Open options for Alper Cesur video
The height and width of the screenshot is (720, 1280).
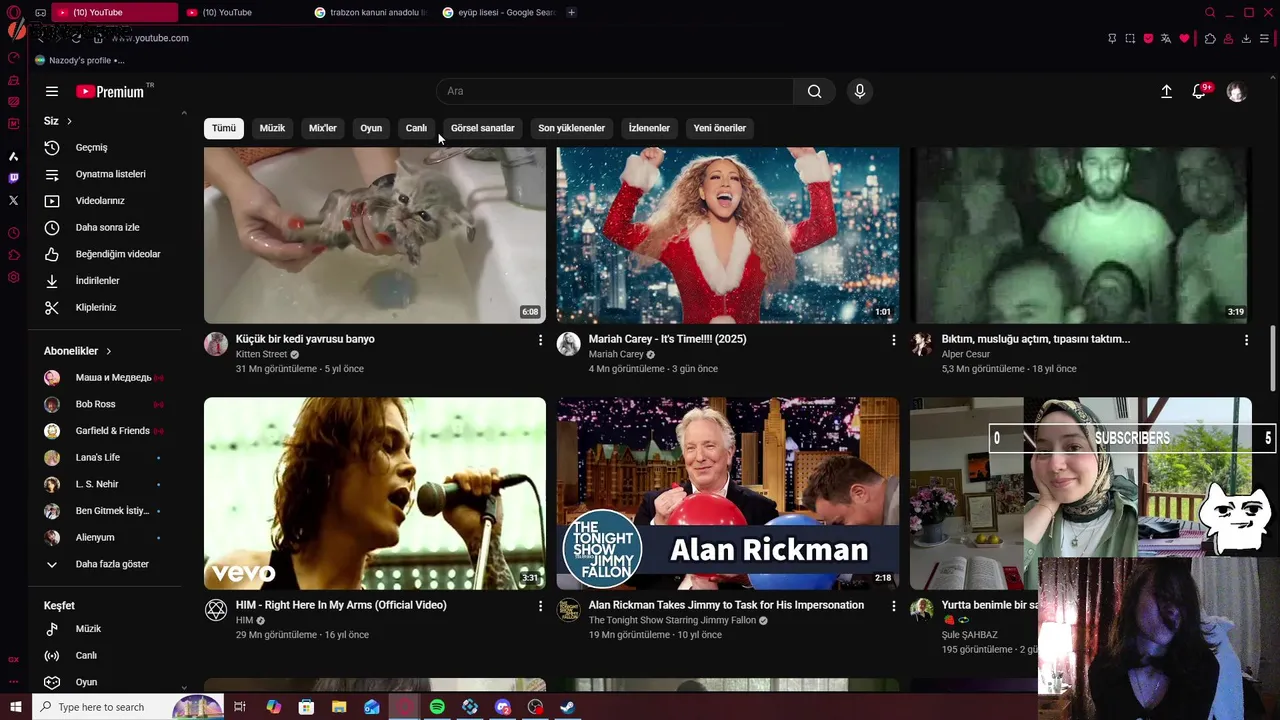pyautogui.click(x=1246, y=340)
